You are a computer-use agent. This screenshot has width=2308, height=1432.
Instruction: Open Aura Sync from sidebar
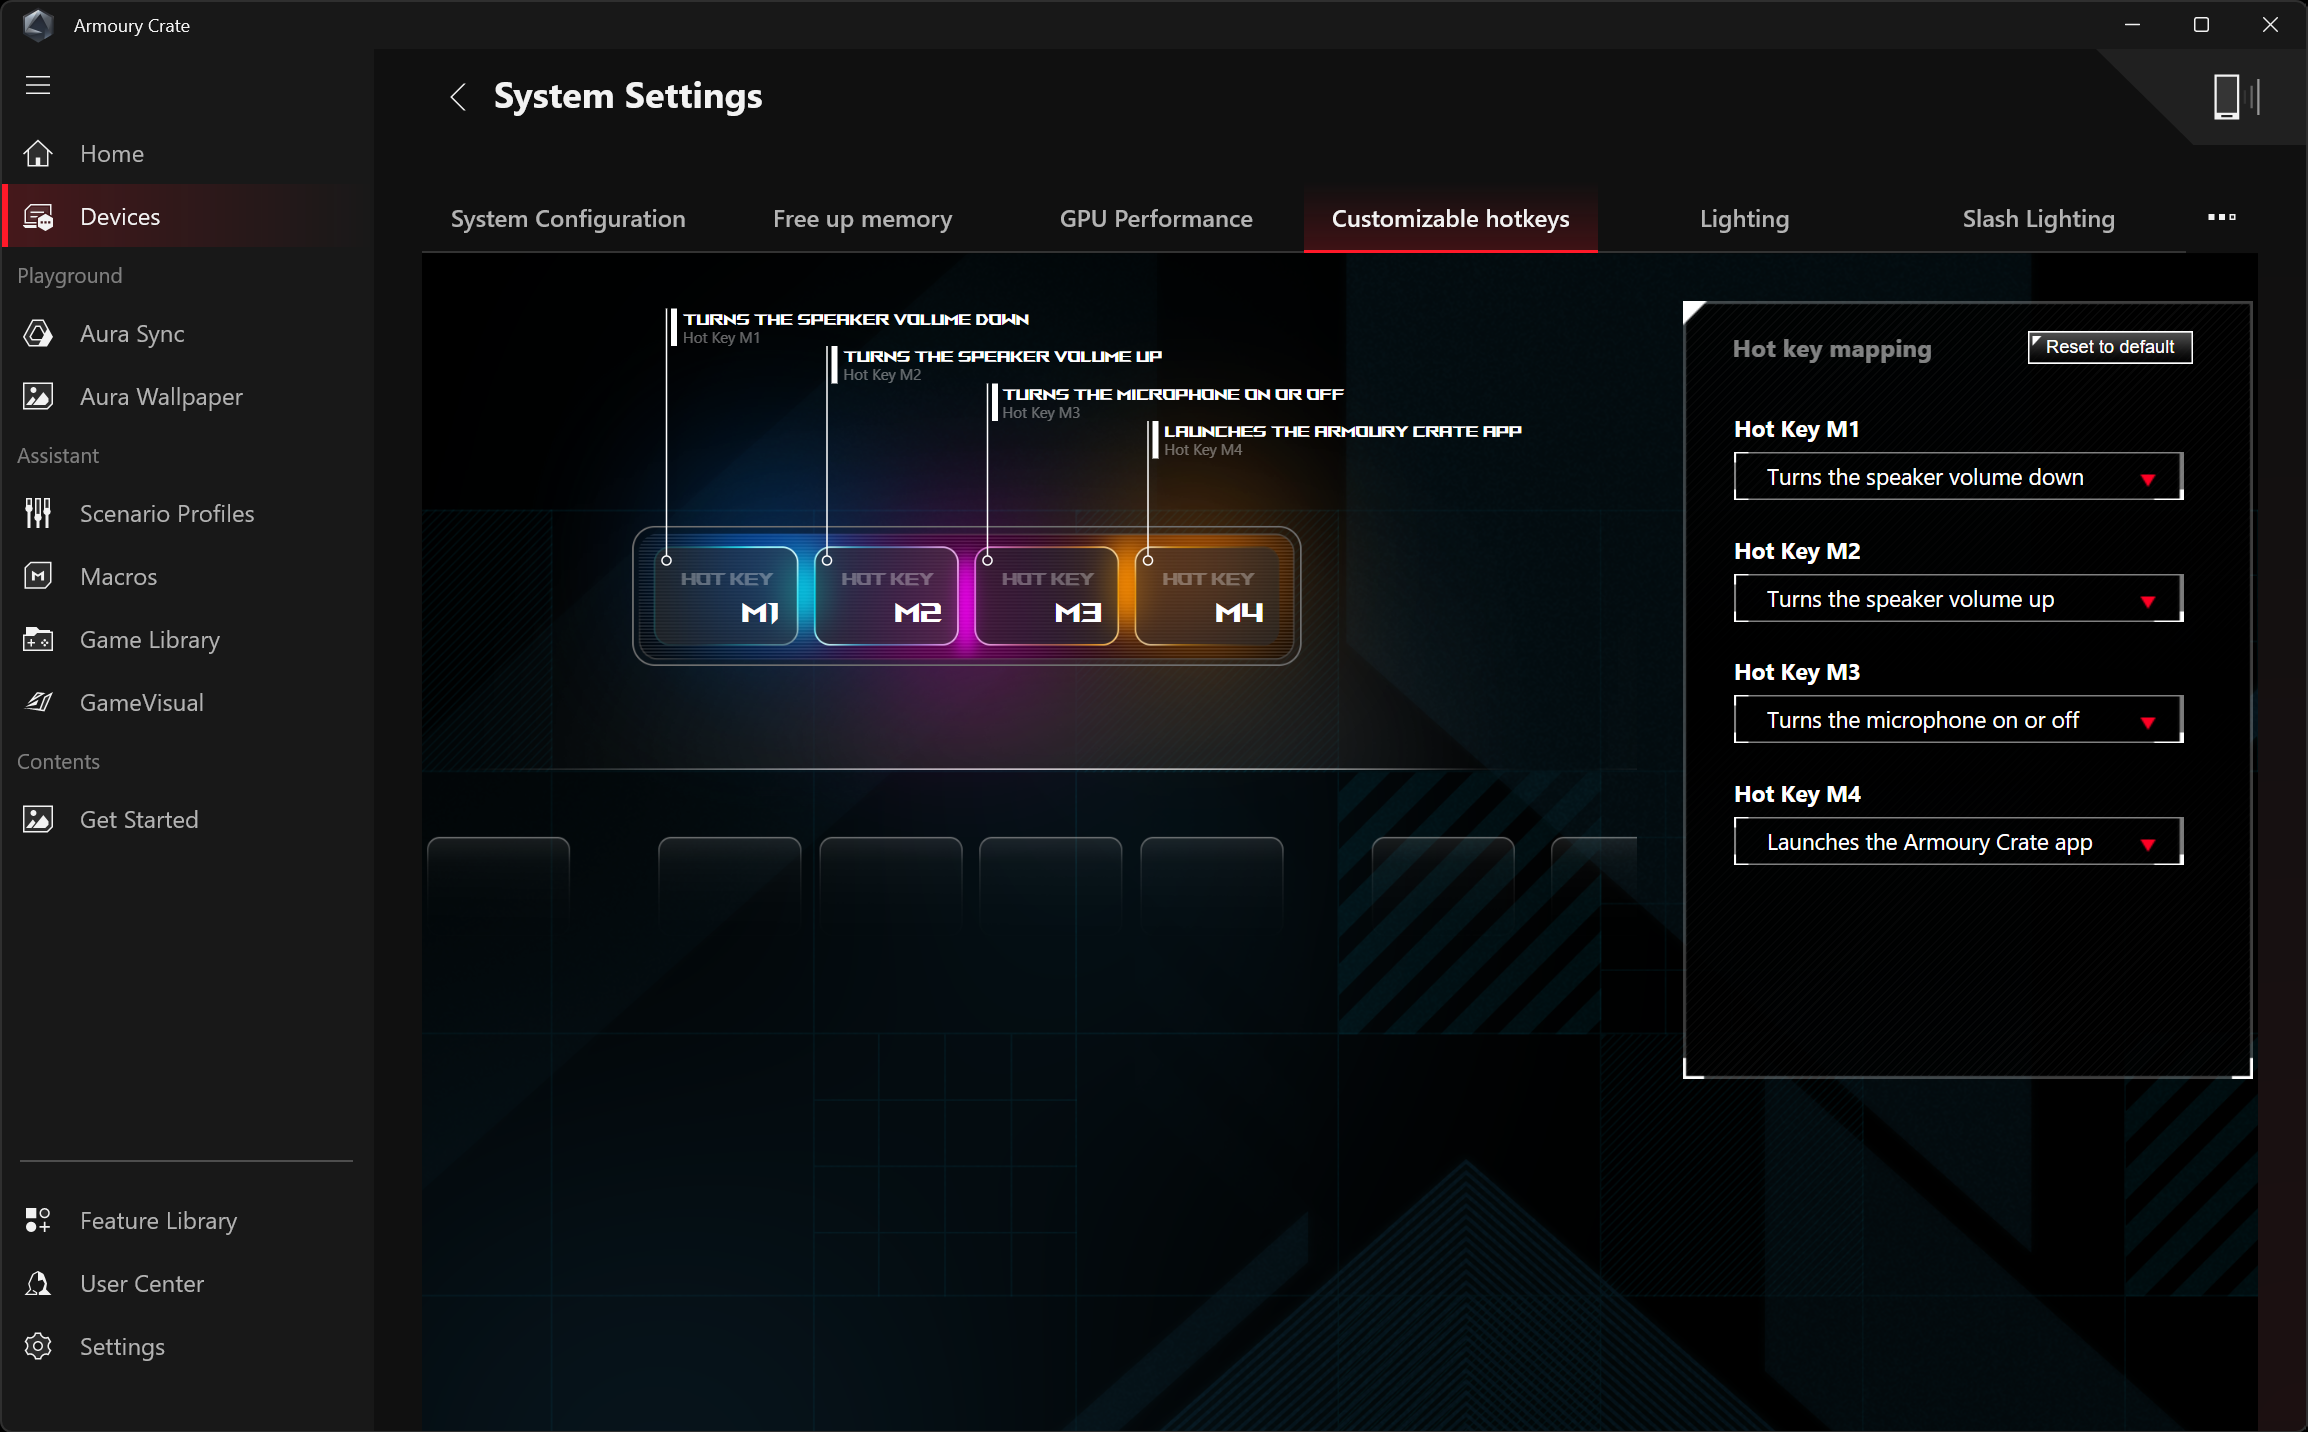click(131, 334)
